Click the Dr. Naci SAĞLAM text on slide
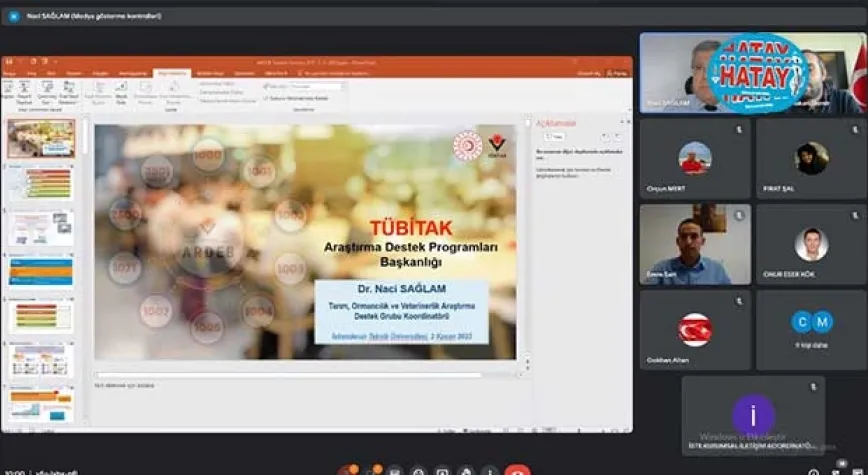This screenshot has height=475, width=868. tap(401, 288)
